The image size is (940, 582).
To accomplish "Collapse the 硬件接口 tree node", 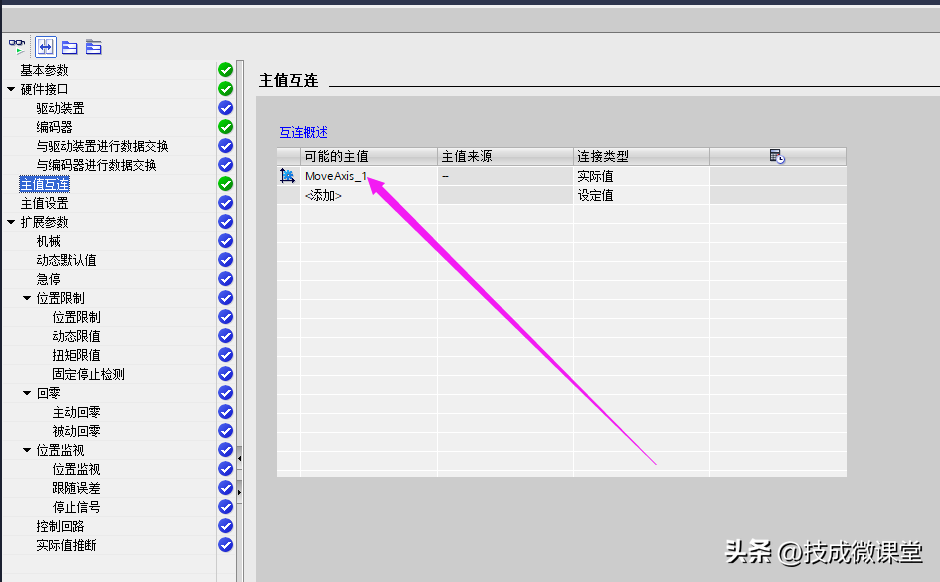I will click(11, 89).
